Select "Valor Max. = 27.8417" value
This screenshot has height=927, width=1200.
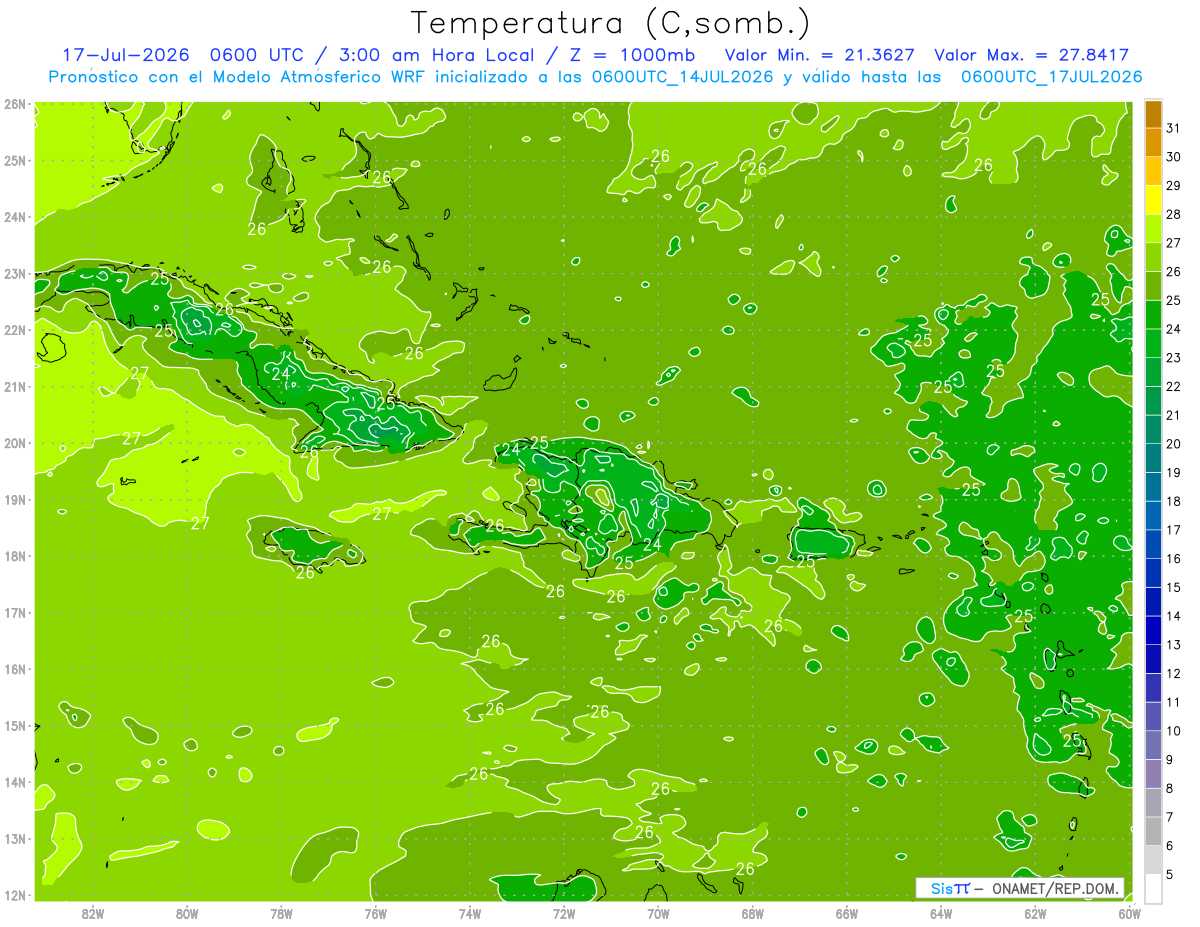(x=1031, y=55)
